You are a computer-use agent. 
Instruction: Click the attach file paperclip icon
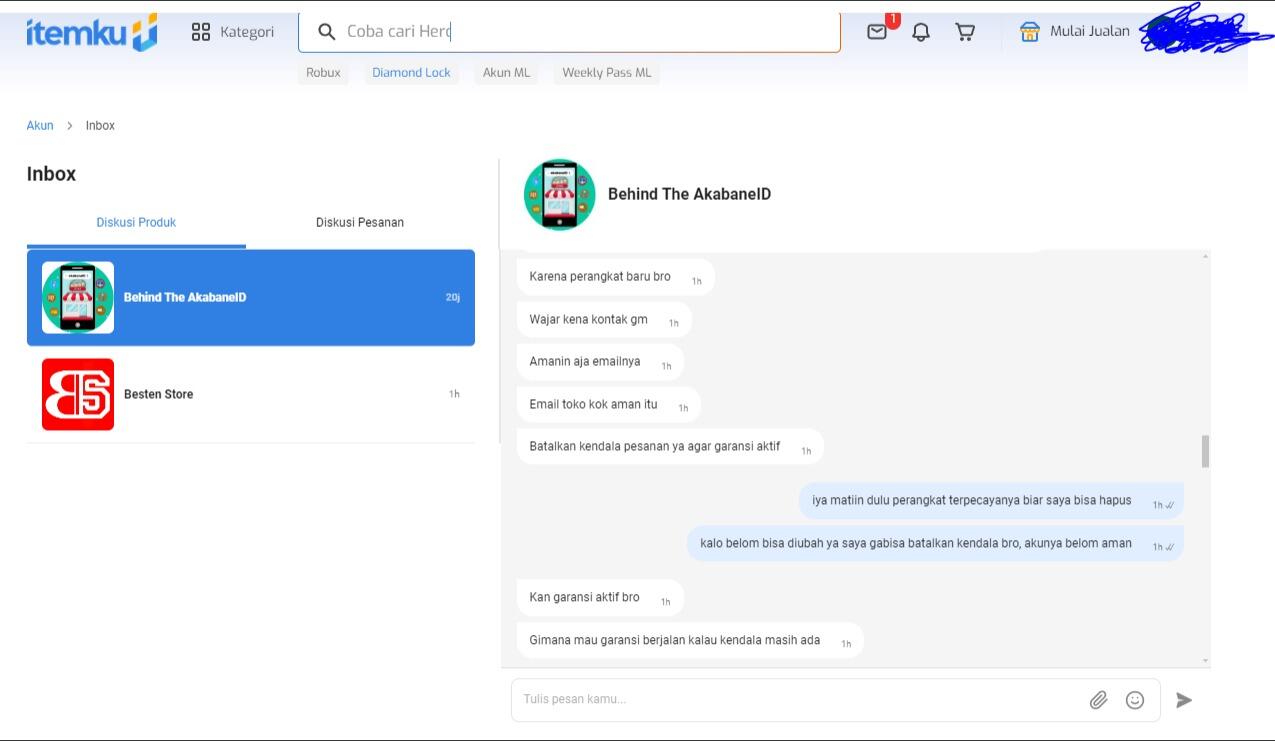pyautogui.click(x=1098, y=700)
